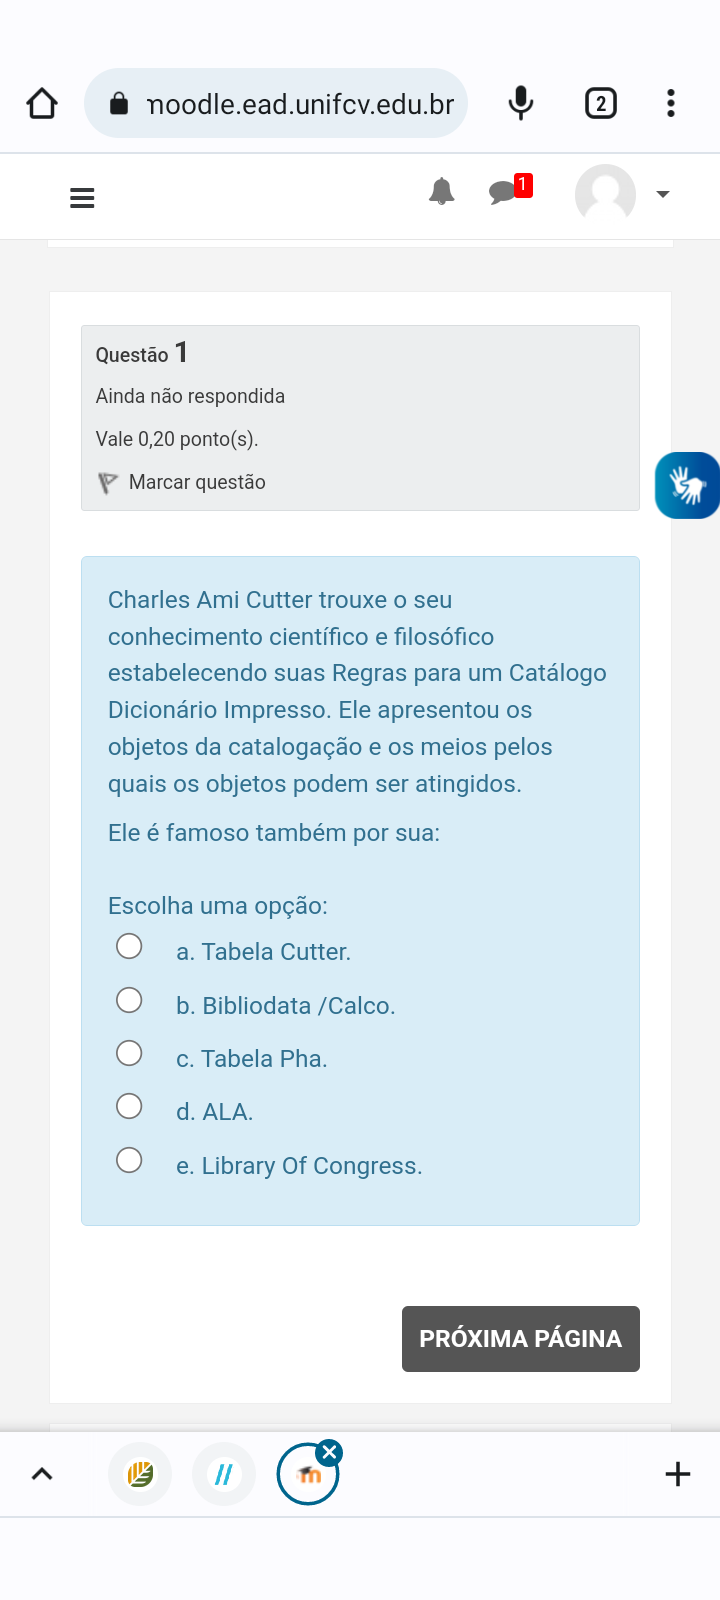
Task: Expand the user menu dropdown arrow
Action: pyautogui.click(x=662, y=194)
